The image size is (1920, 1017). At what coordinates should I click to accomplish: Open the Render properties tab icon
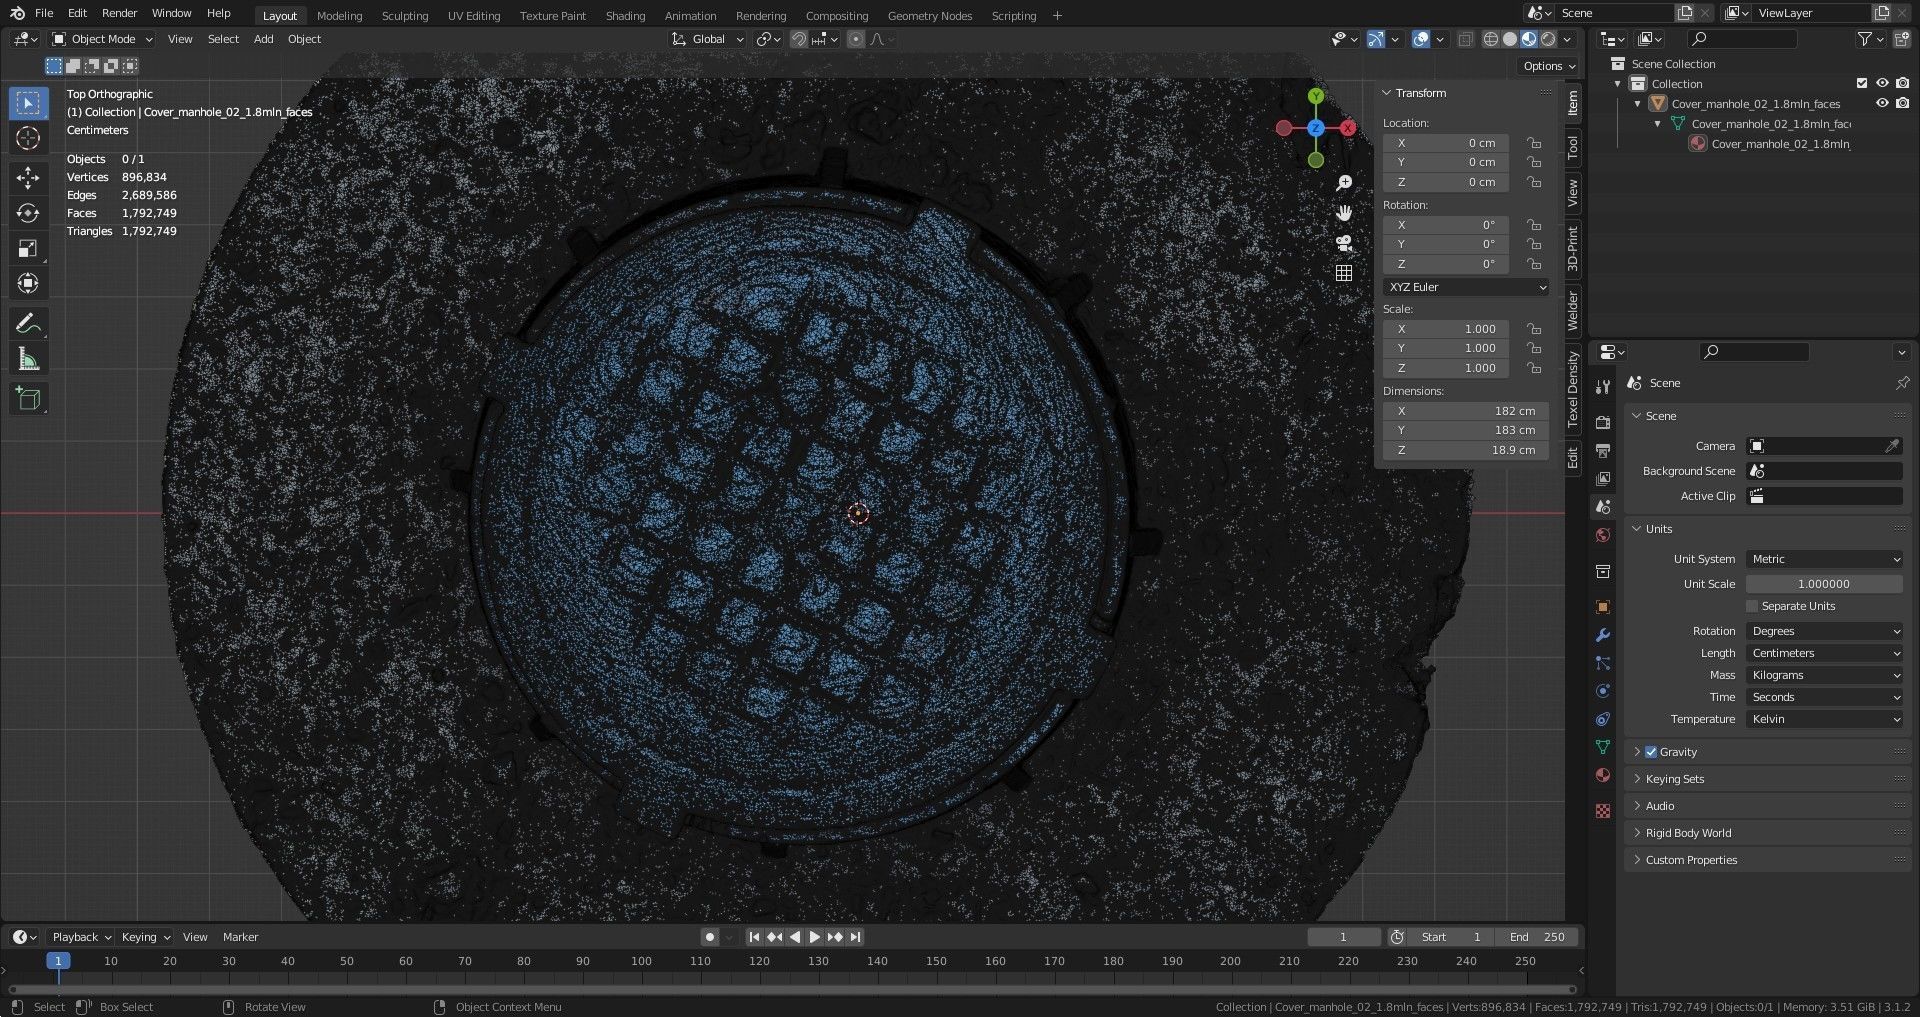(x=1603, y=422)
